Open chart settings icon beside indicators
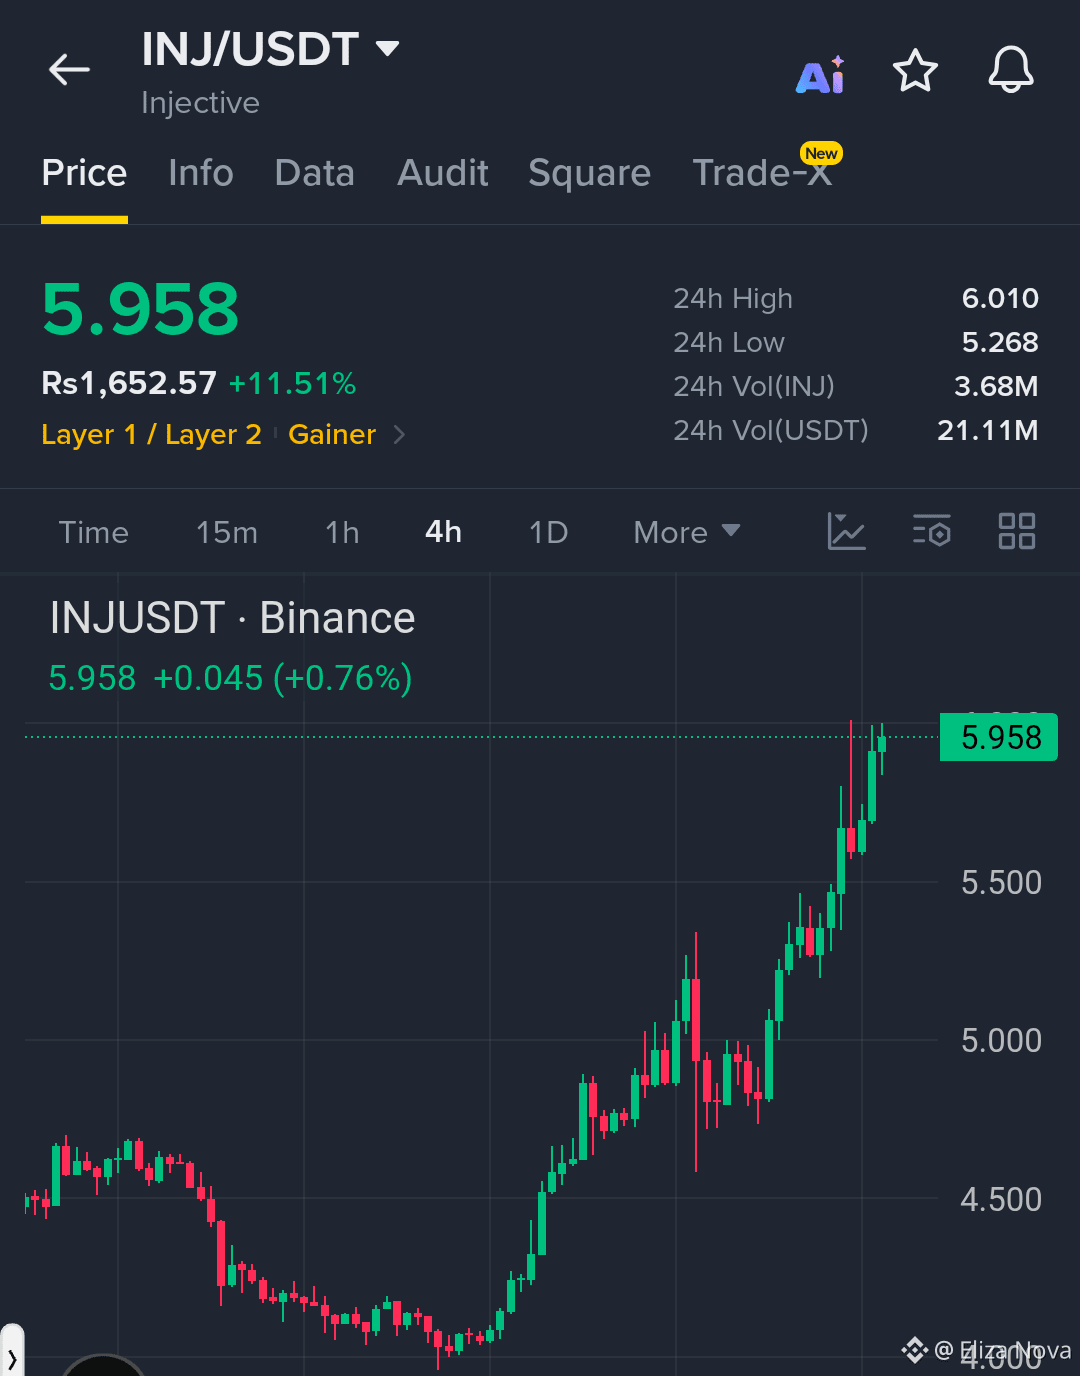 pos(932,531)
